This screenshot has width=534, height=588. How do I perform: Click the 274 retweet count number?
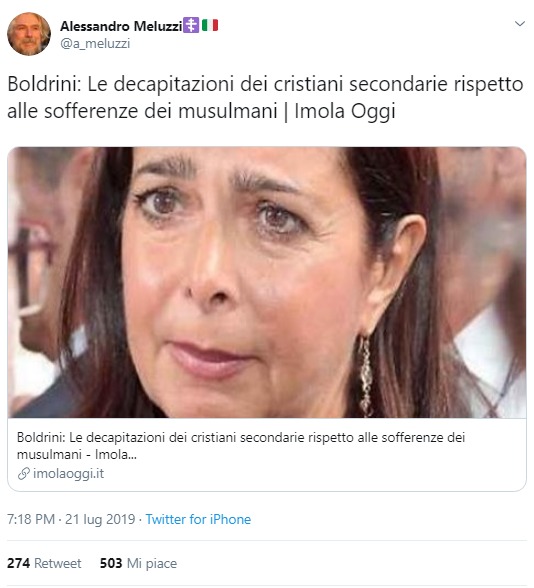point(18,563)
